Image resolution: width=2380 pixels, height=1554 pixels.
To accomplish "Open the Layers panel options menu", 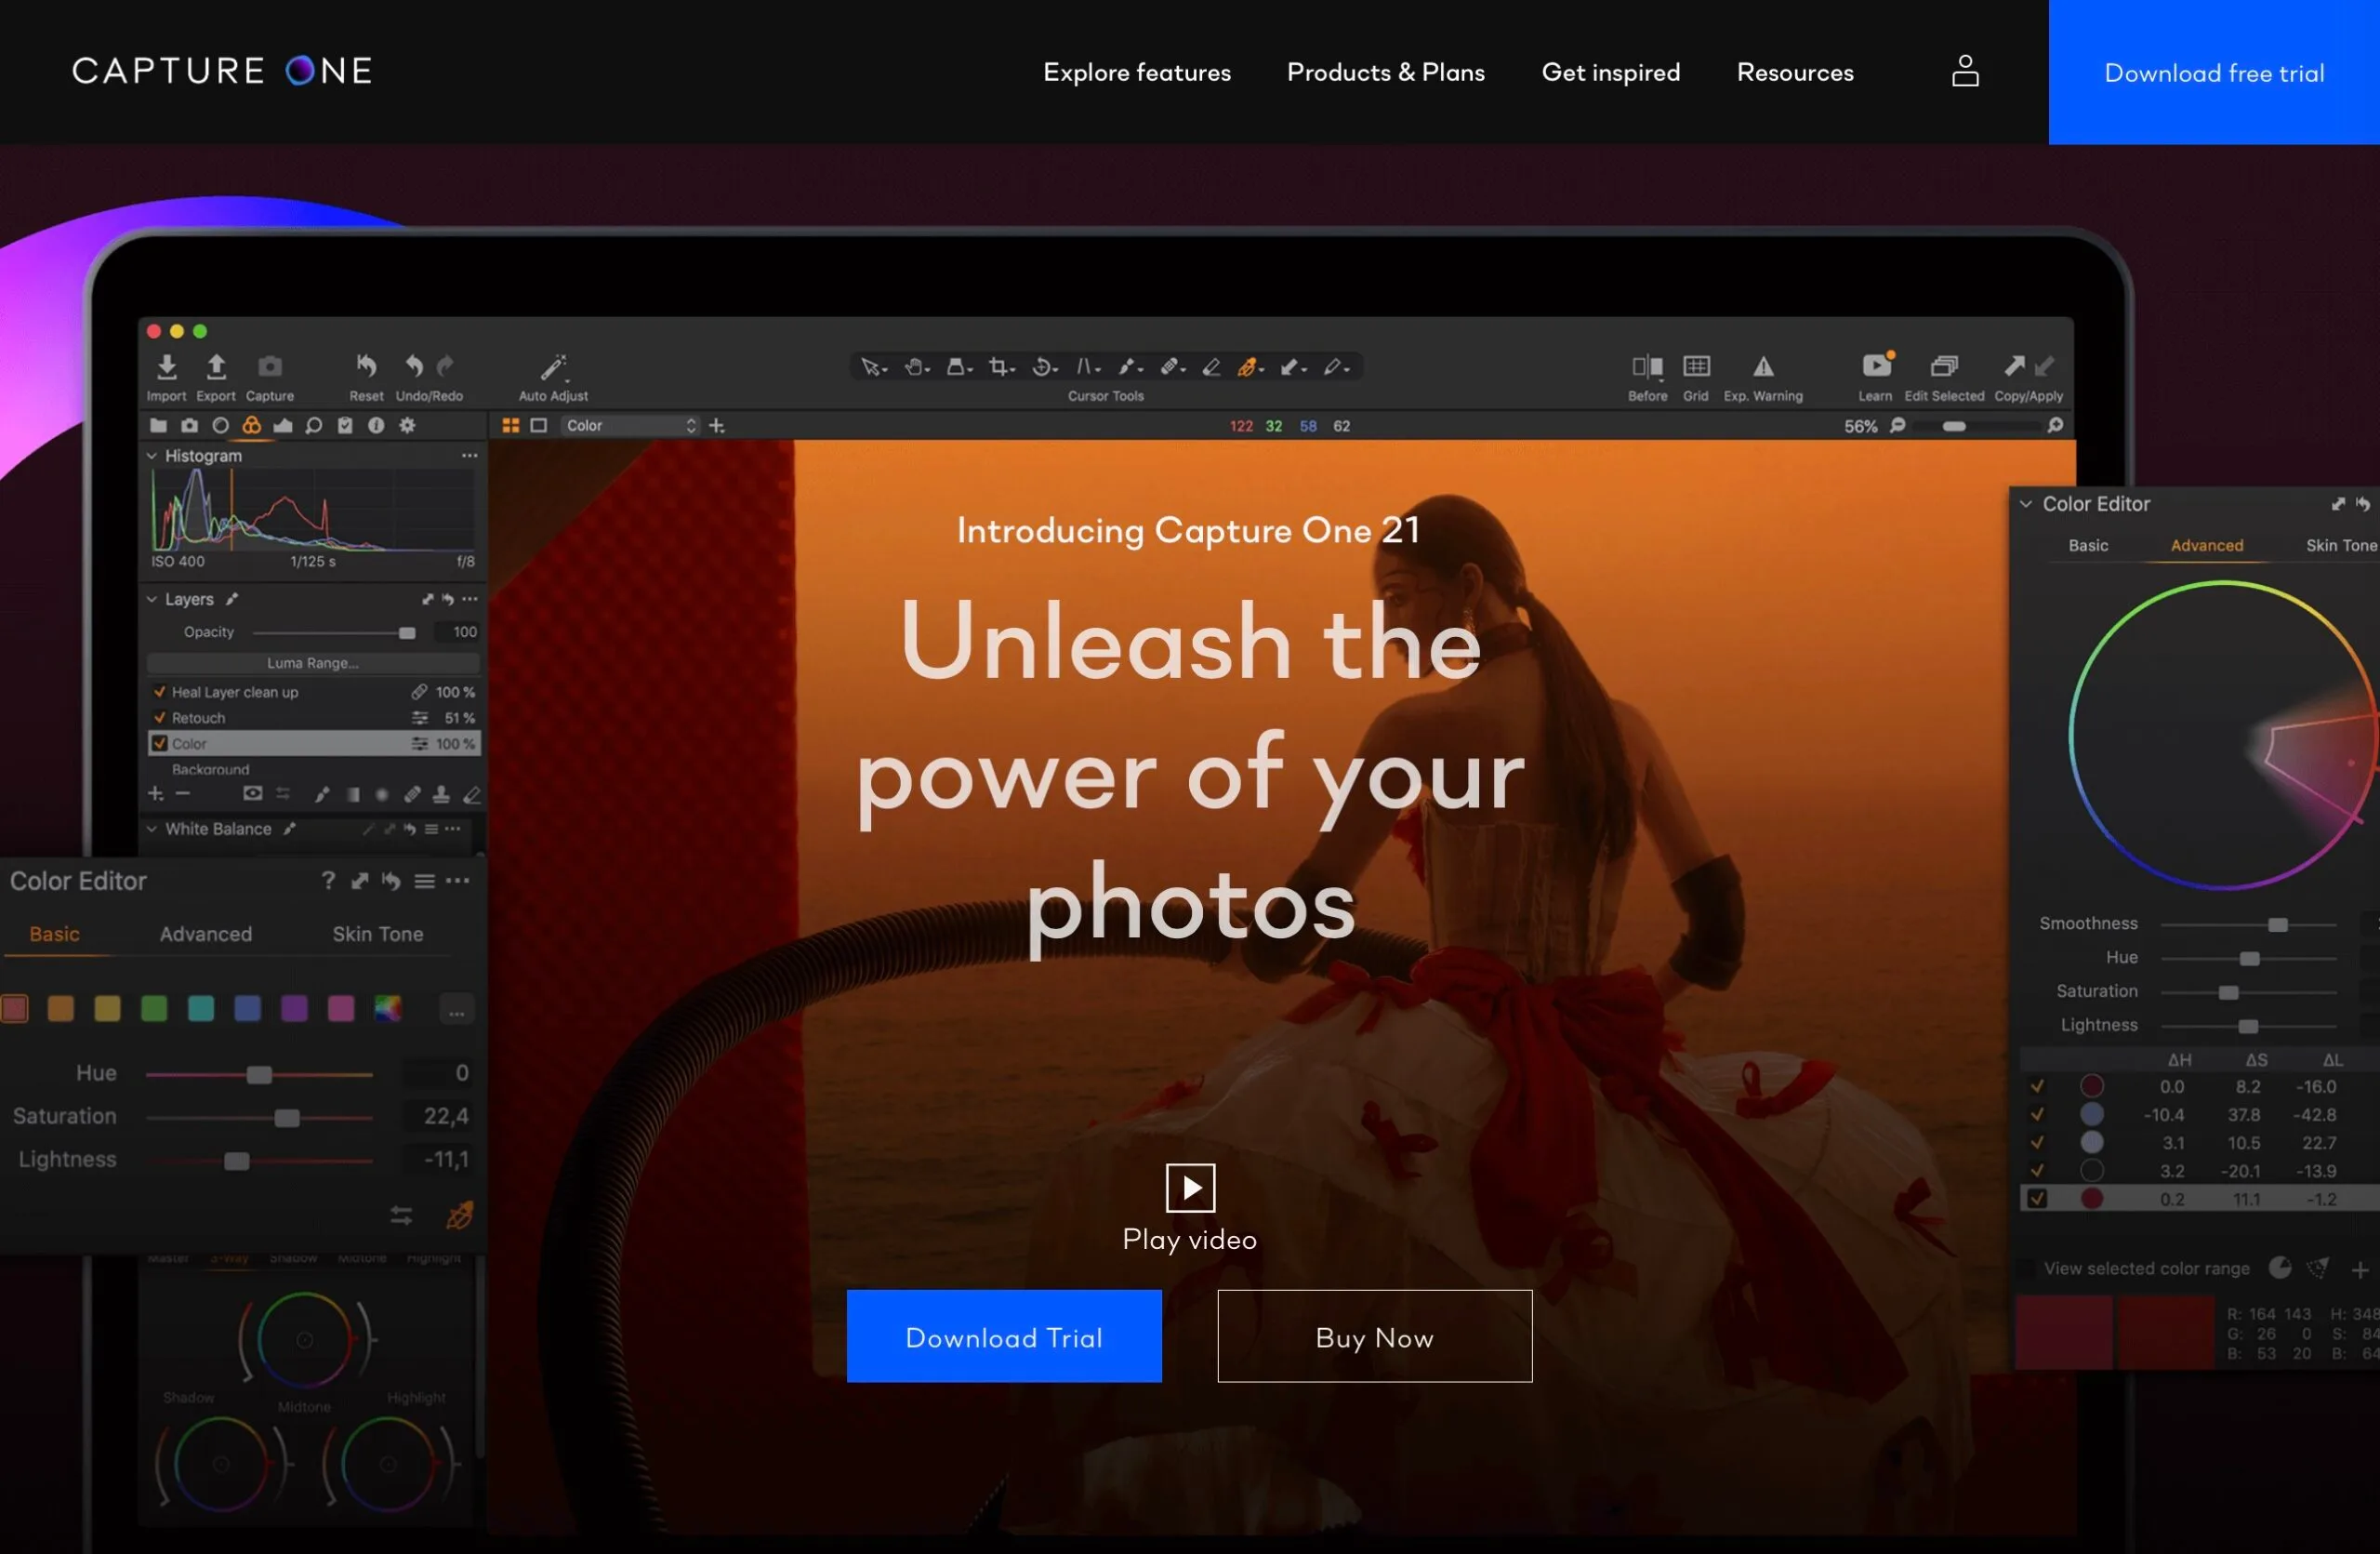I will click(470, 599).
